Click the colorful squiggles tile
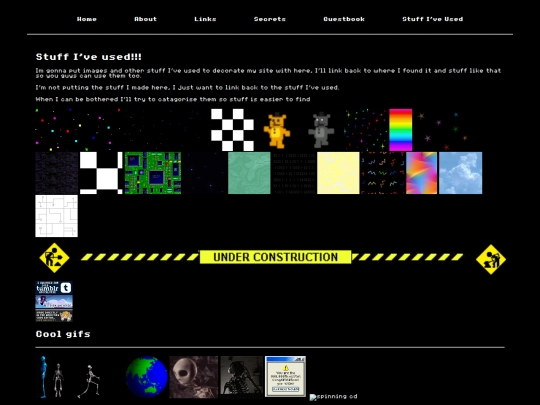Viewport: 540px width, 405px height. 383,173
